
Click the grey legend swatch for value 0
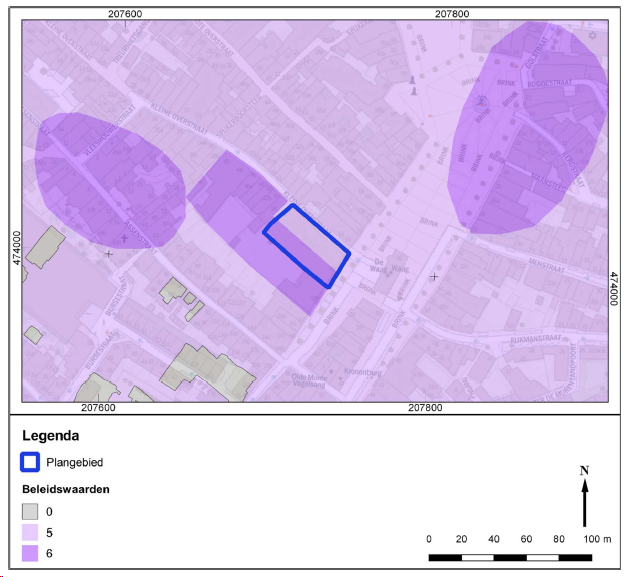pos(31,511)
